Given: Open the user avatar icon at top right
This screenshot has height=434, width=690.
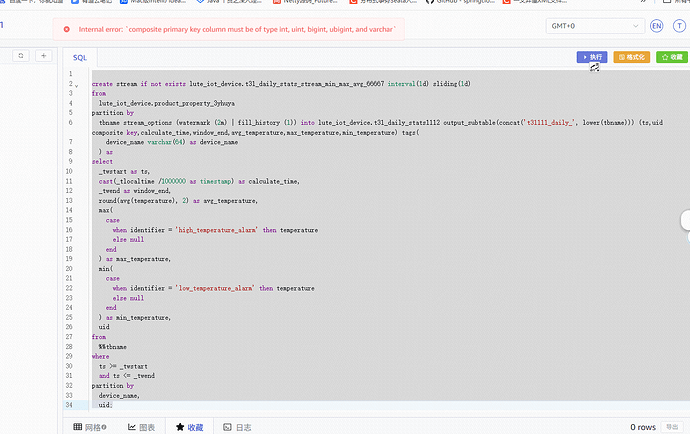Looking at the screenshot, I should [679, 26].
